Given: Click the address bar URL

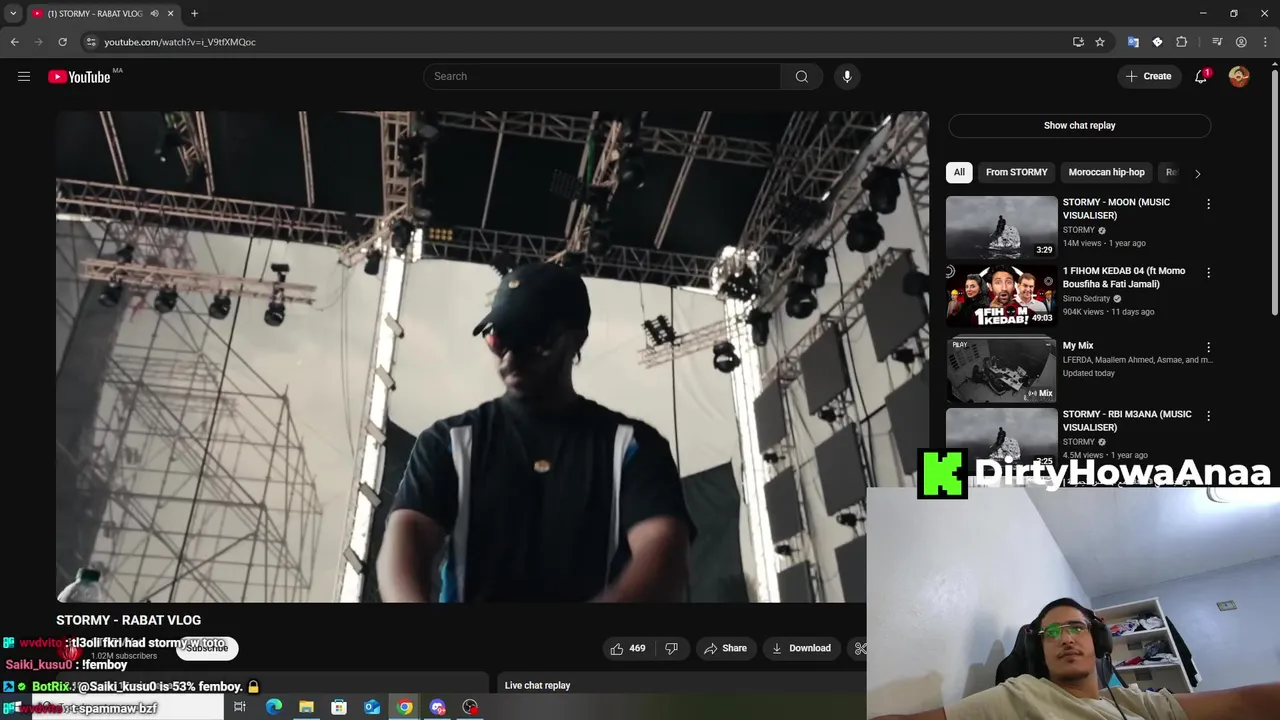Looking at the screenshot, I should pos(180,42).
